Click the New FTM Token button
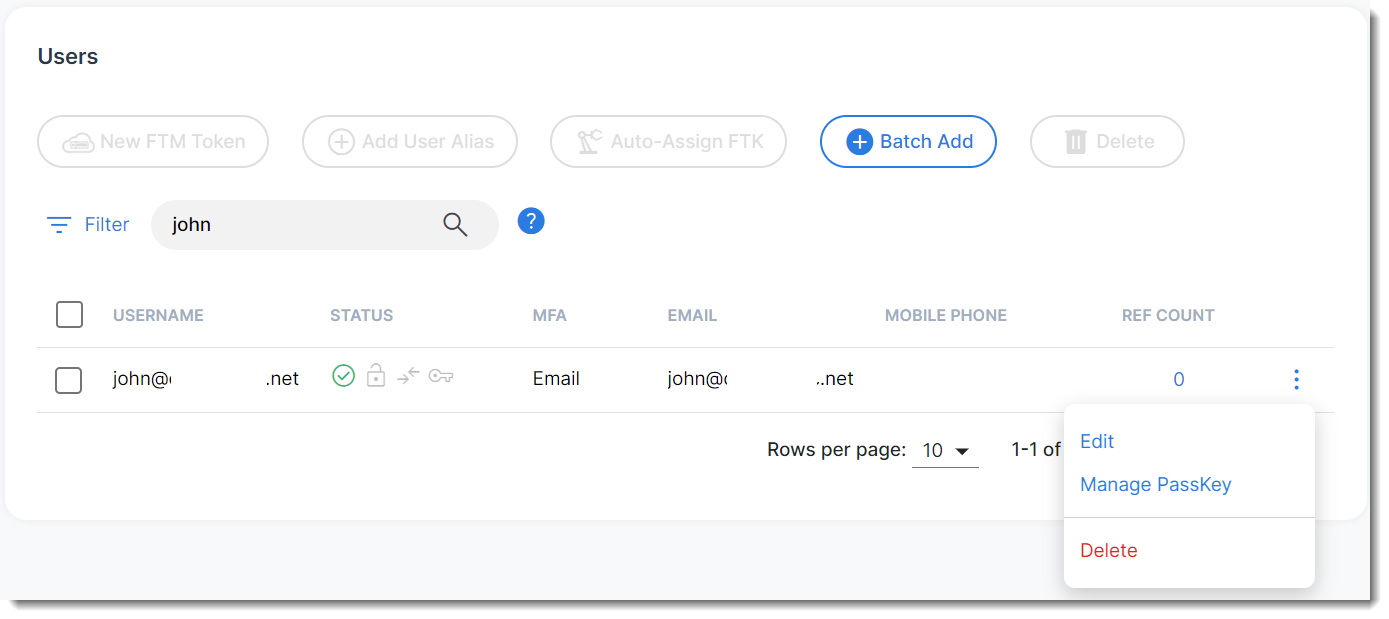Screen dimensions: 1389x619 click(153, 142)
